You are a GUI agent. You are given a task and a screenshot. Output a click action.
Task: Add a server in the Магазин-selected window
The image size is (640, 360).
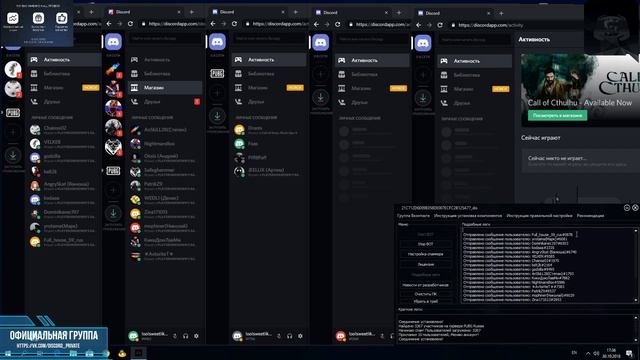tap(113, 190)
